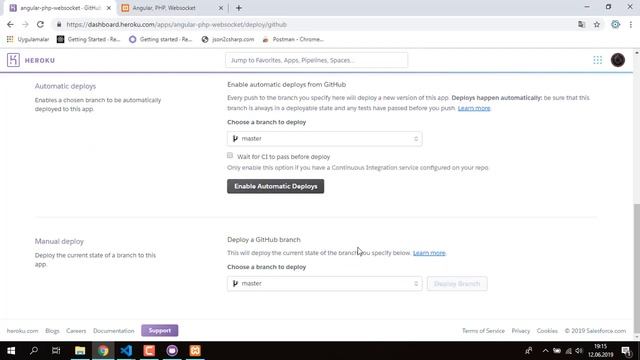Close the Angular, PHP, Websocket tab
This screenshot has height=360, width=640.
click(221, 8)
